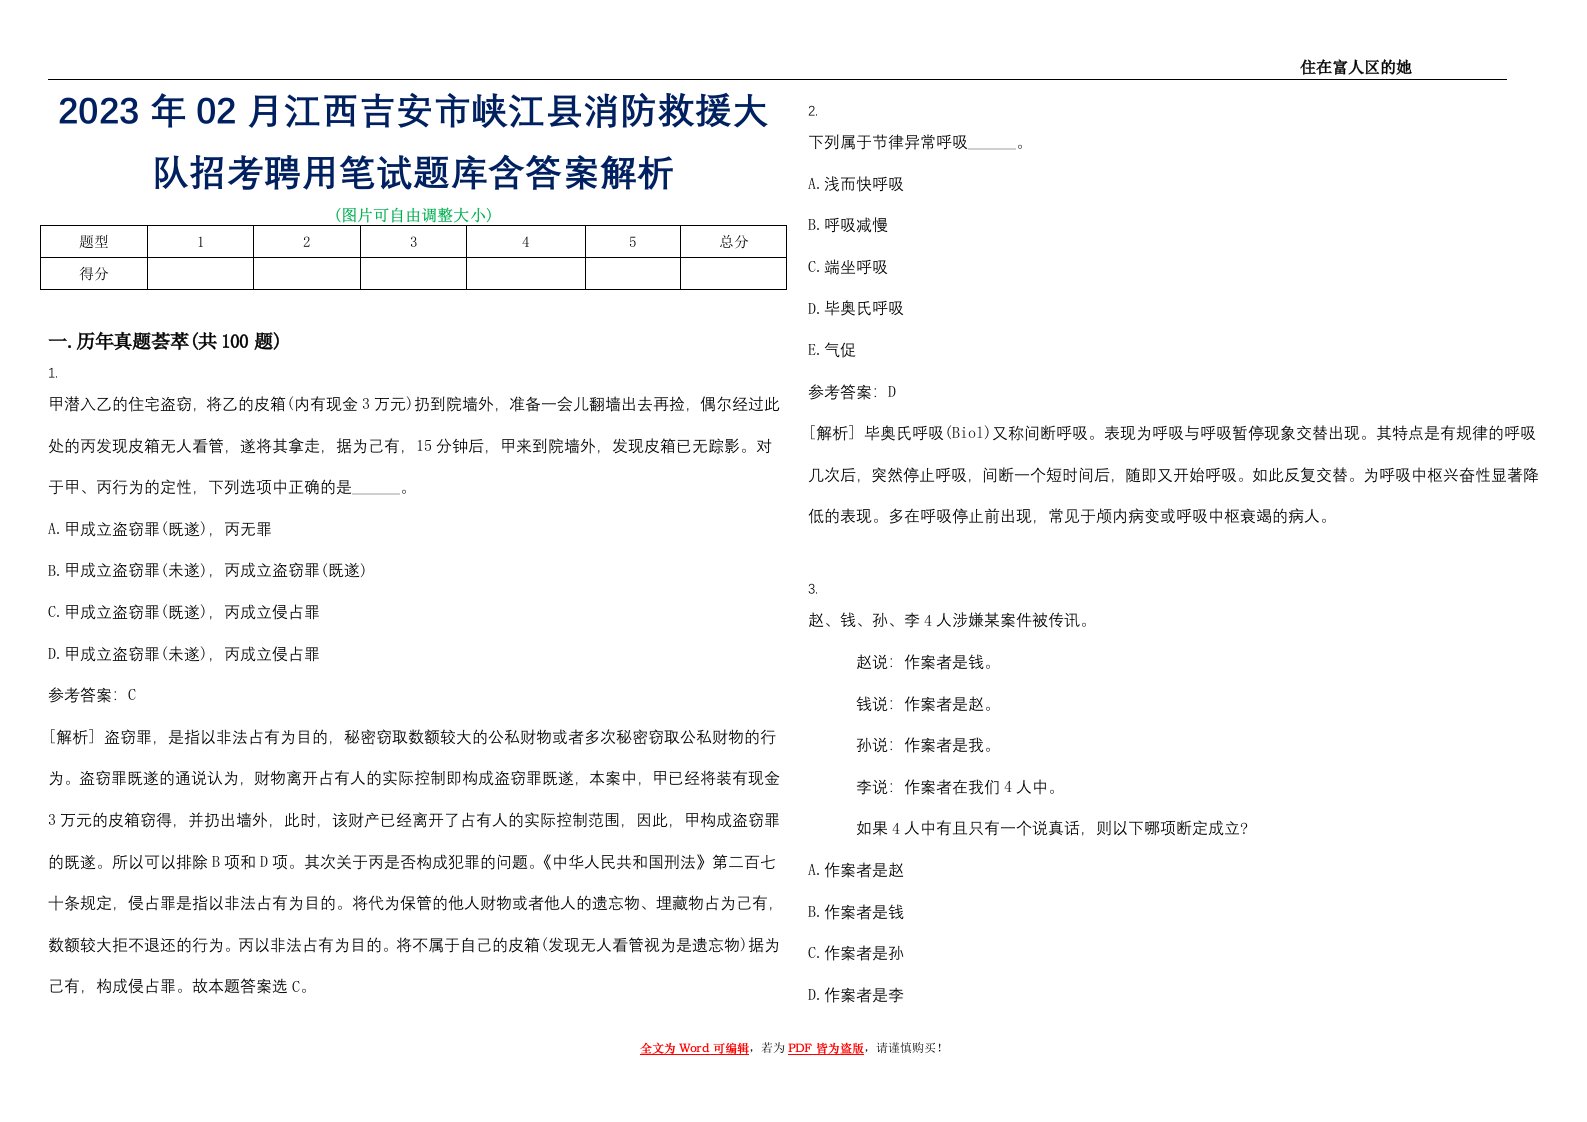Click the empty score cell under '总分'
1587x1122 pixels.
tap(734, 274)
